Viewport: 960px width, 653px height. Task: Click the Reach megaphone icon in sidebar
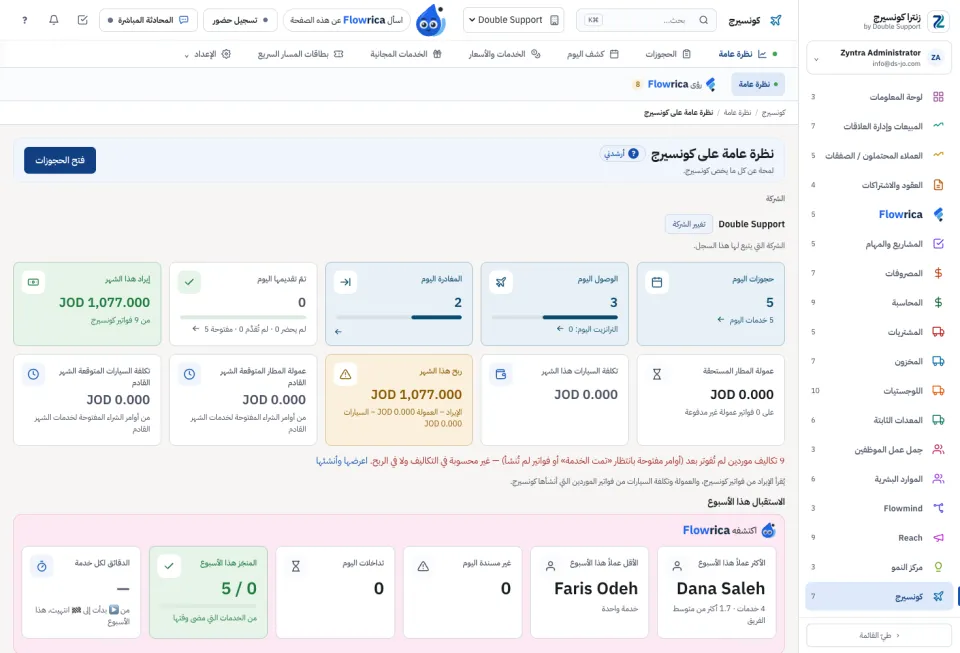click(938, 537)
